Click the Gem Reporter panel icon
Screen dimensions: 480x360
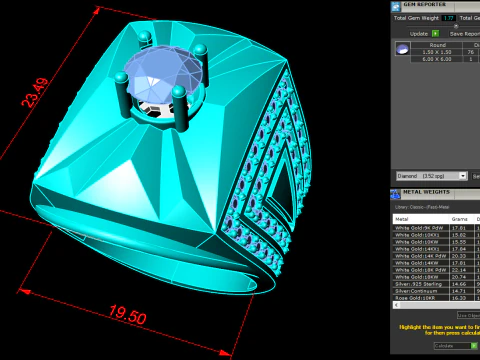click(396, 6)
